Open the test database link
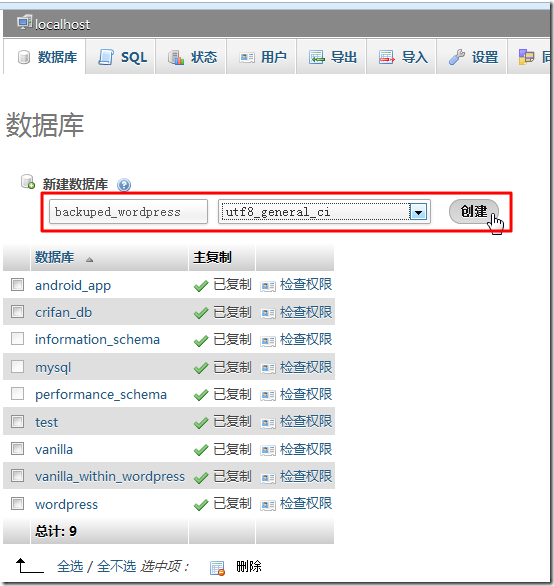 [46, 422]
